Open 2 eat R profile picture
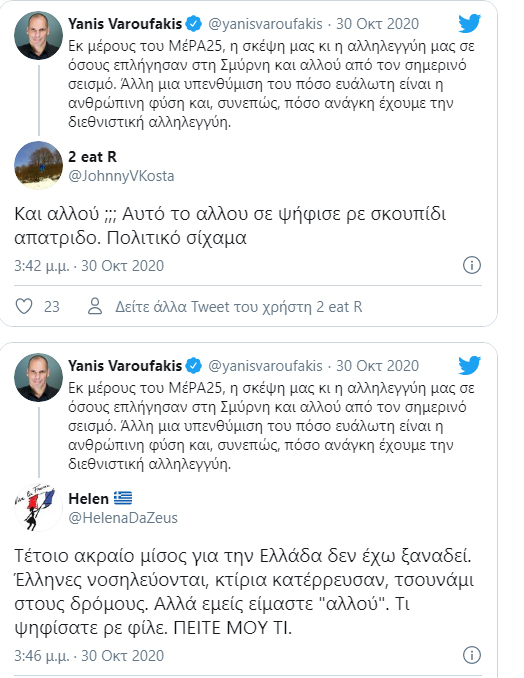This screenshot has height=678, width=524. (x=38, y=166)
